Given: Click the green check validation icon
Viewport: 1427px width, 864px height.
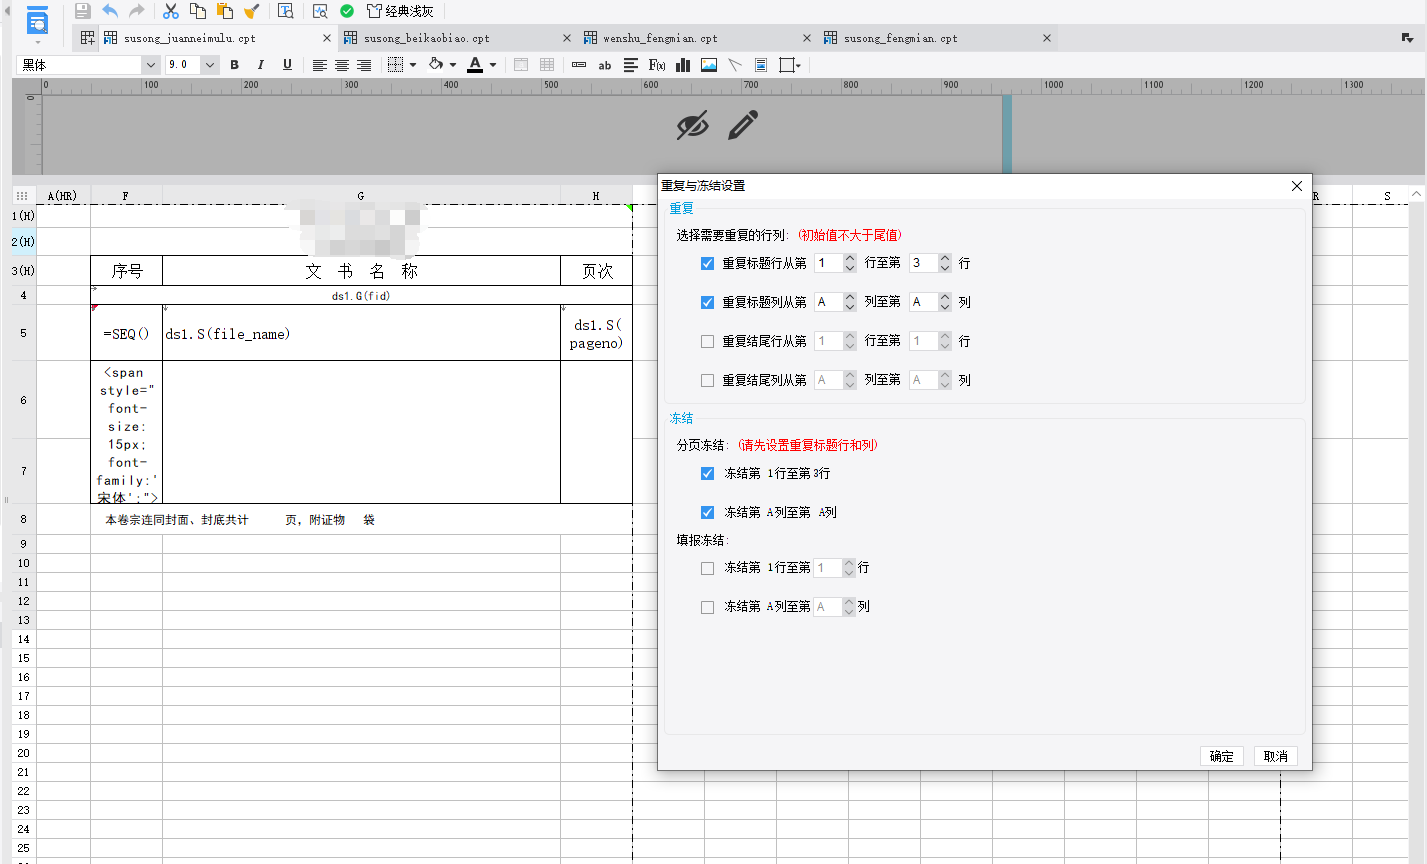Looking at the screenshot, I should coord(347,11).
